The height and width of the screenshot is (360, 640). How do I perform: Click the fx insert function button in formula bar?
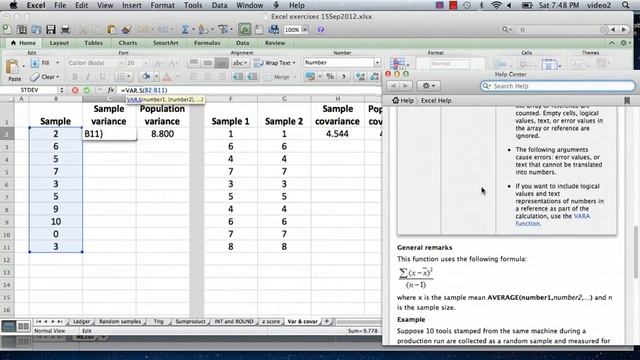pos(111,90)
